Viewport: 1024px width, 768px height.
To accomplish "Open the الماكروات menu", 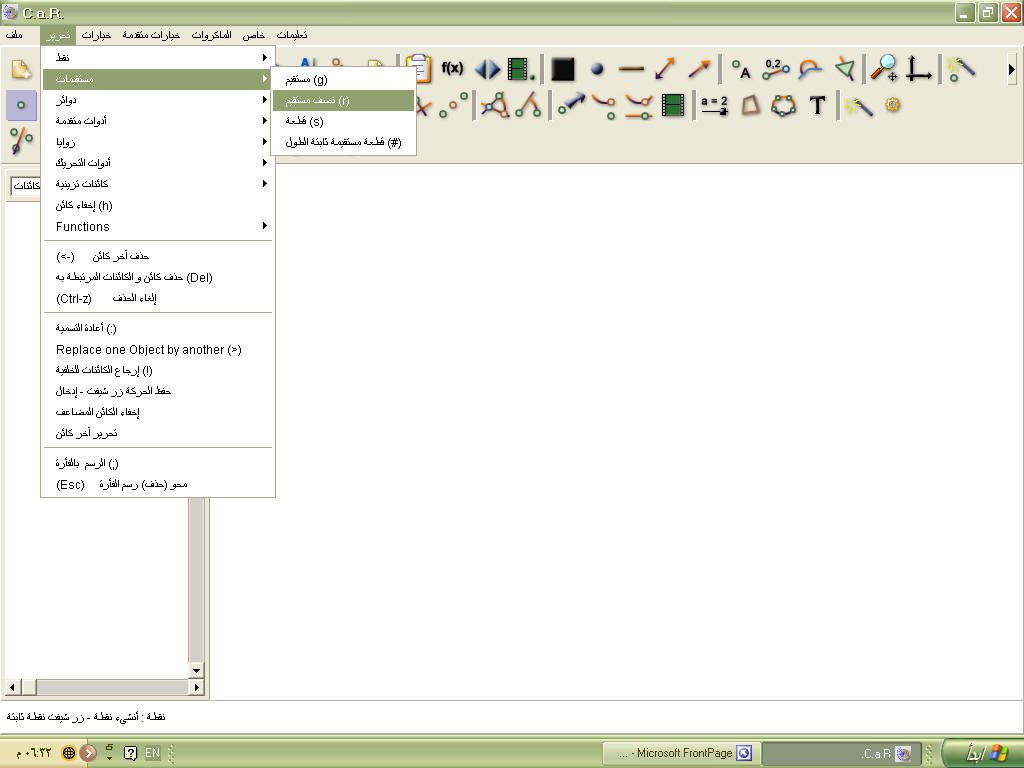I will 211,35.
